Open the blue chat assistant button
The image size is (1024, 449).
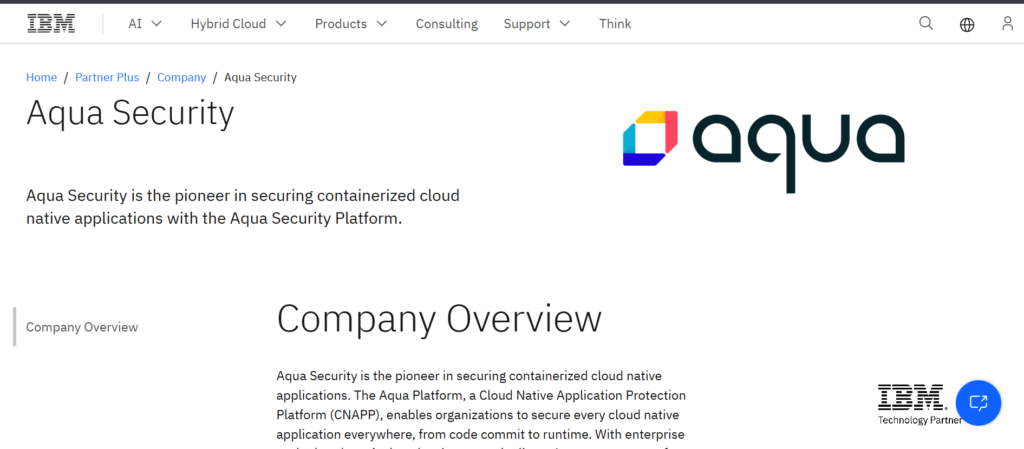pyautogui.click(x=978, y=403)
